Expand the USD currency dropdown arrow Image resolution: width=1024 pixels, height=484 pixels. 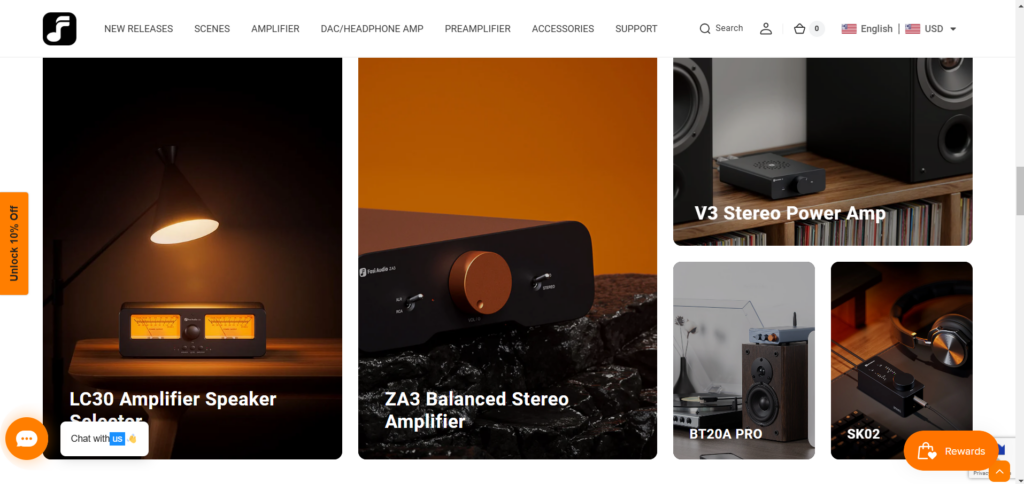tap(953, 29)
